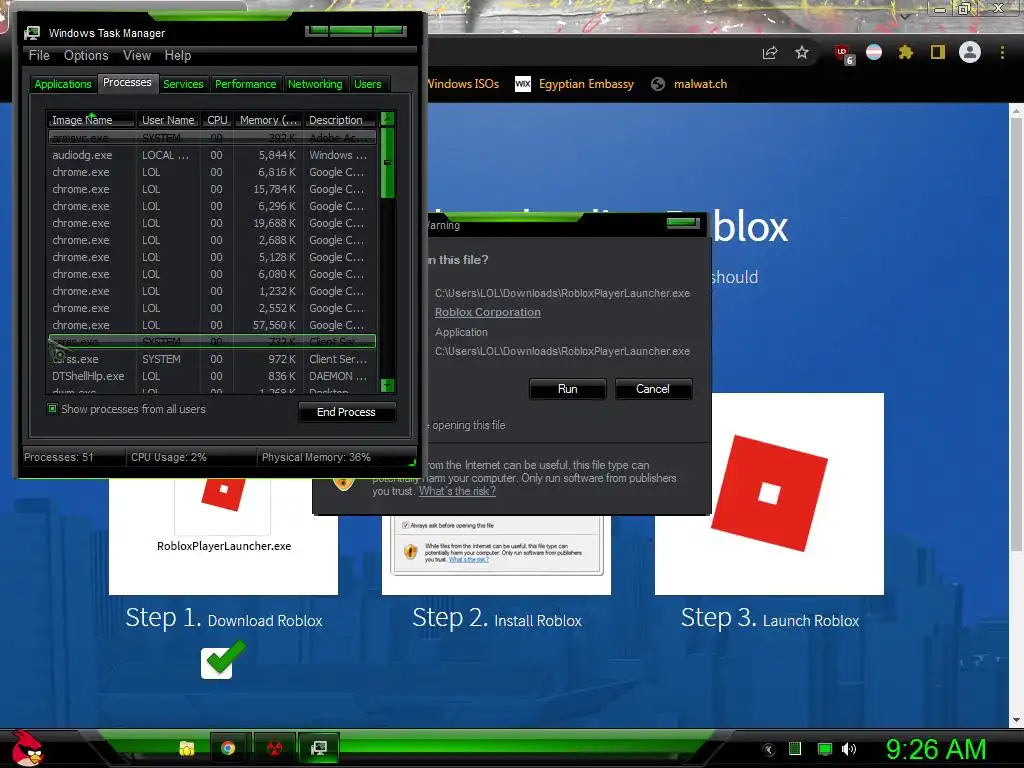Click the End Process button
The image size is (1024, 768).
pos(346,412)
